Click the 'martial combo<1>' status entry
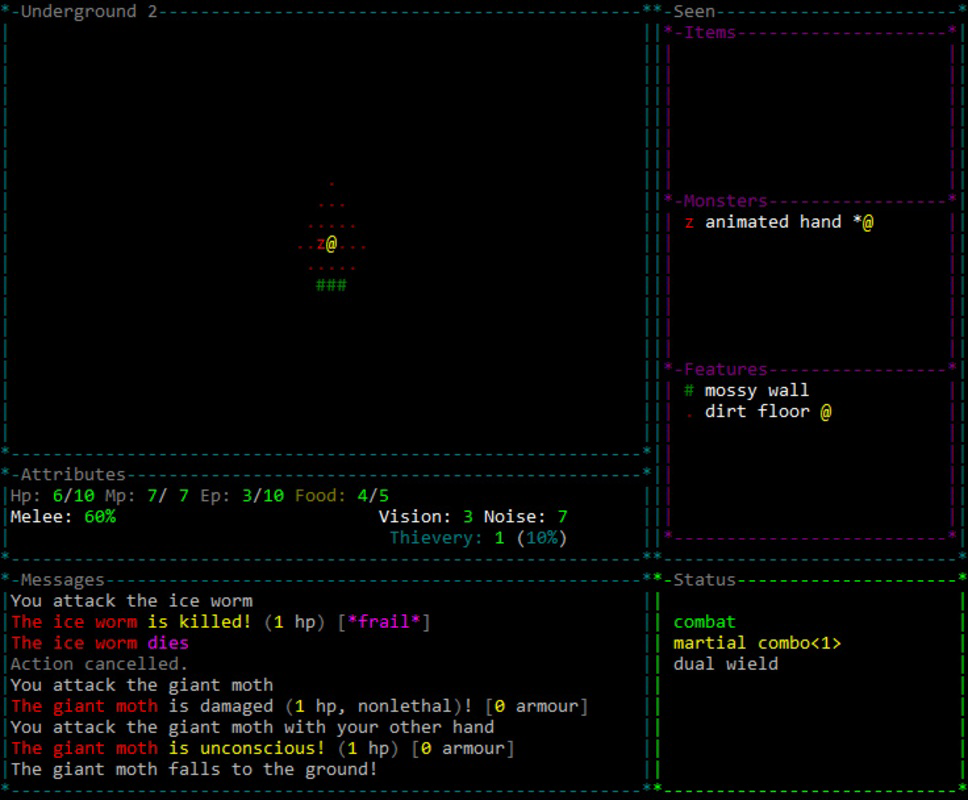 pos(757,643)
